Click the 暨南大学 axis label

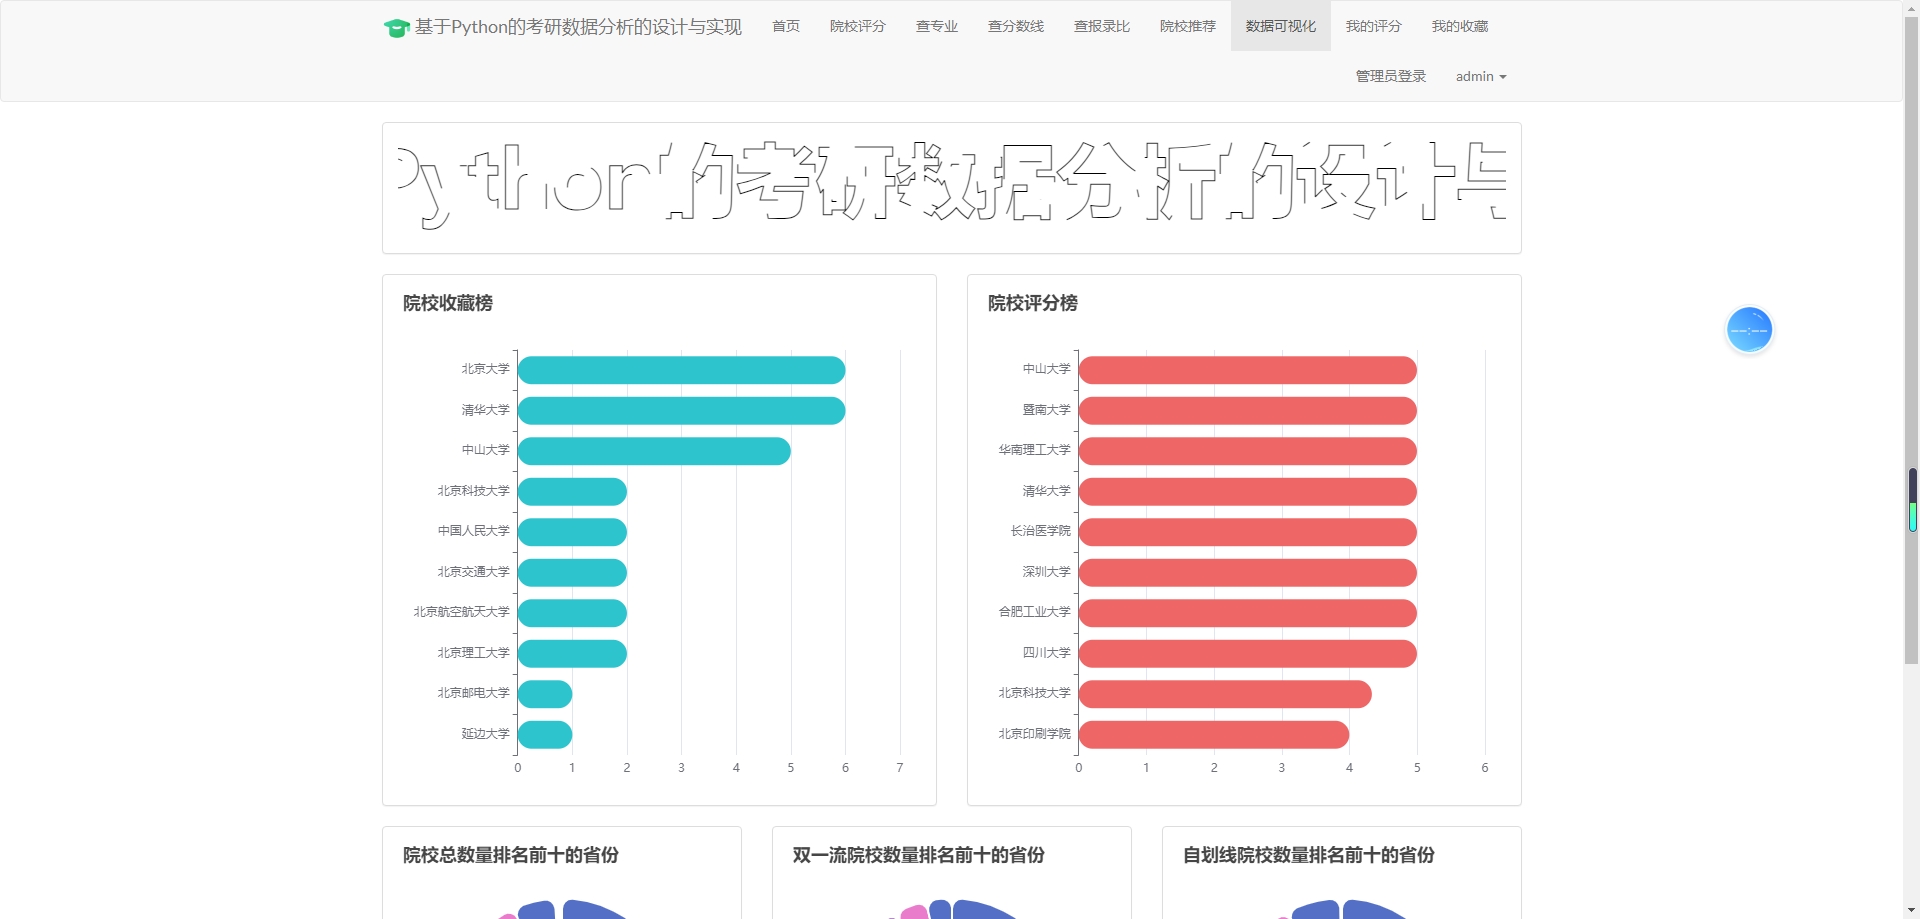1046,410
